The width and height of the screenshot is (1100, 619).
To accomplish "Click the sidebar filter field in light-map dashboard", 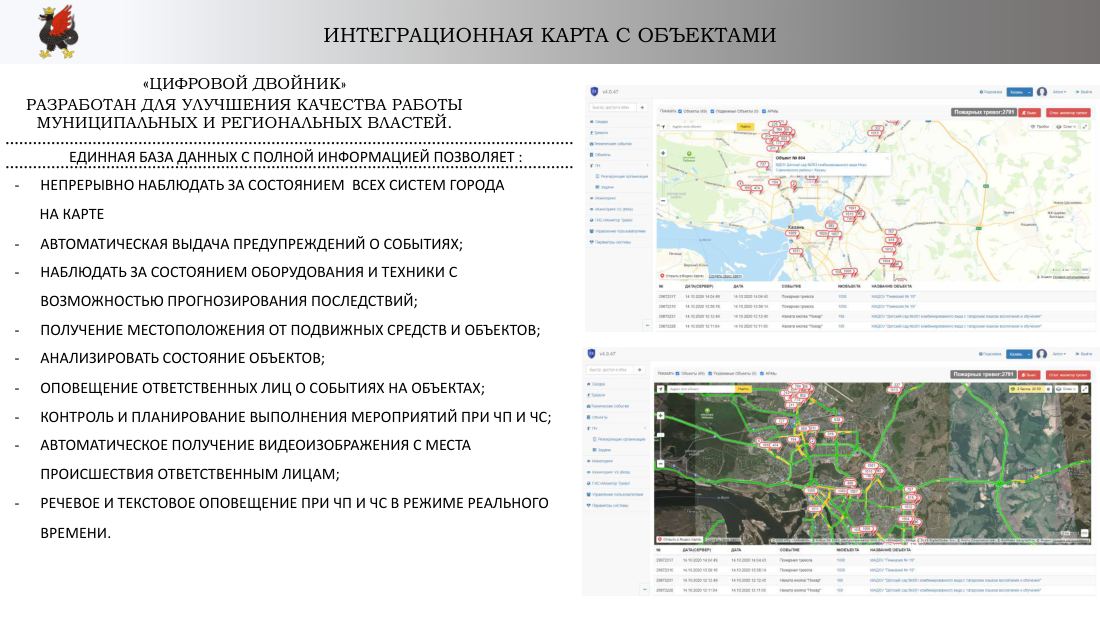I will pyautogui.click(x=612, y=107).
